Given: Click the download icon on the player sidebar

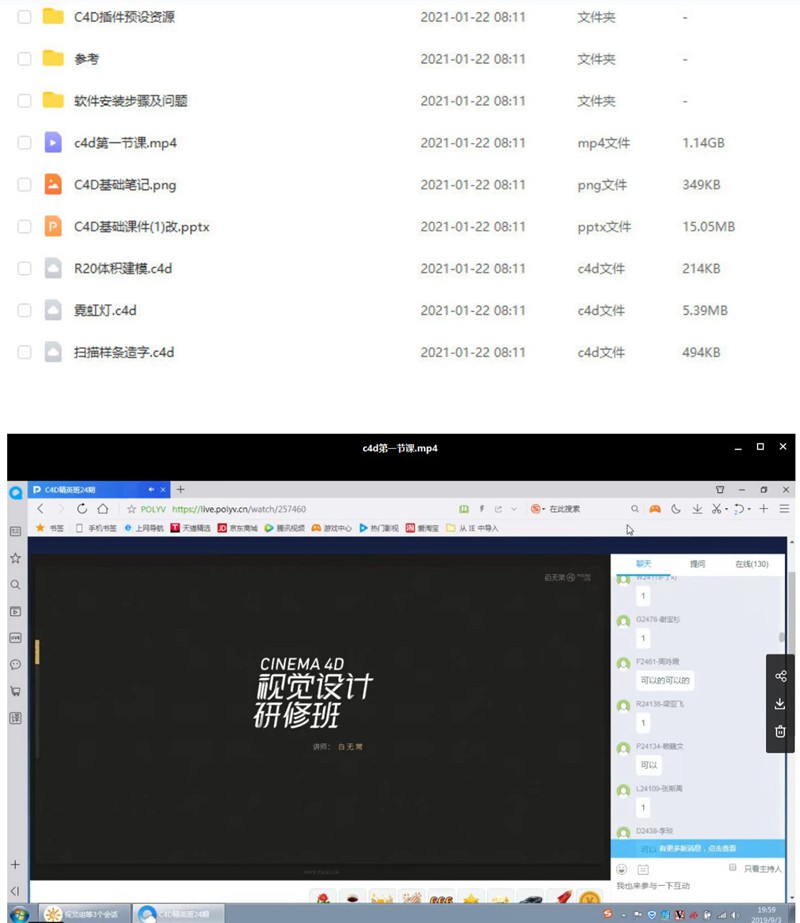Looking at the screenshot, I should tap(780, 703).
